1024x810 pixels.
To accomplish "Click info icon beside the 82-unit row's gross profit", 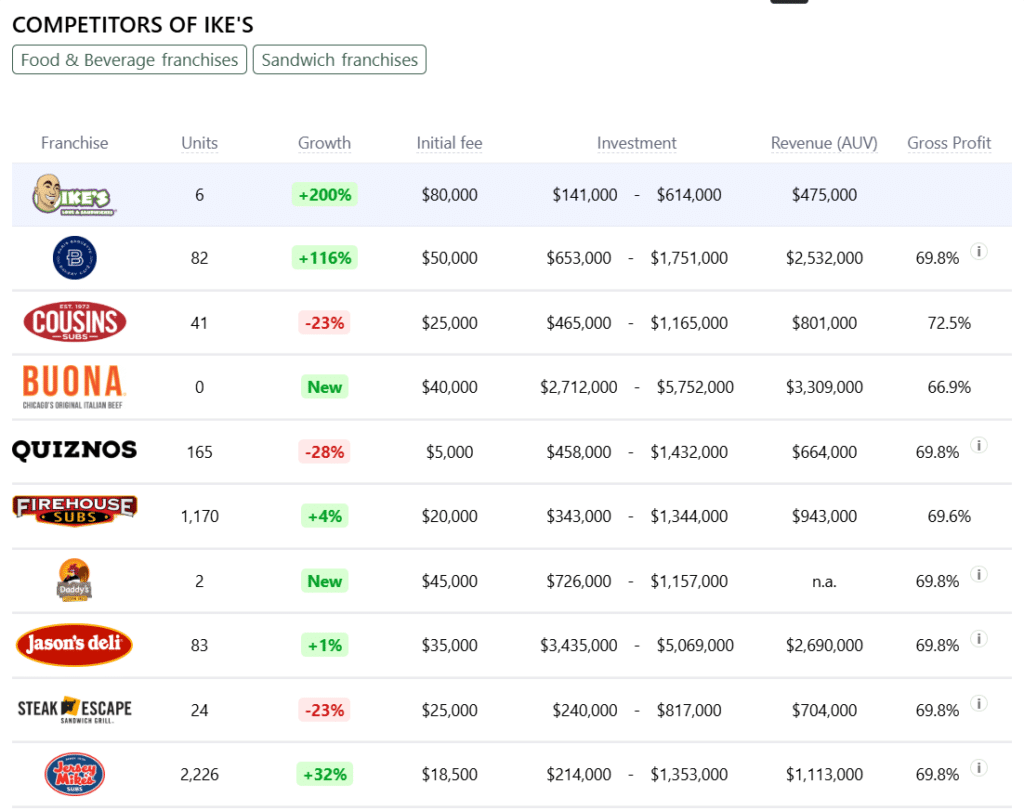I will (978, 251).
